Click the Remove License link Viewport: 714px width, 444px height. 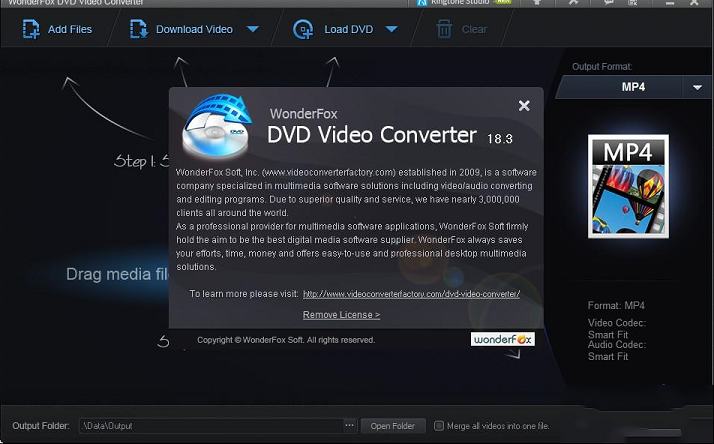tap(341, 315)
